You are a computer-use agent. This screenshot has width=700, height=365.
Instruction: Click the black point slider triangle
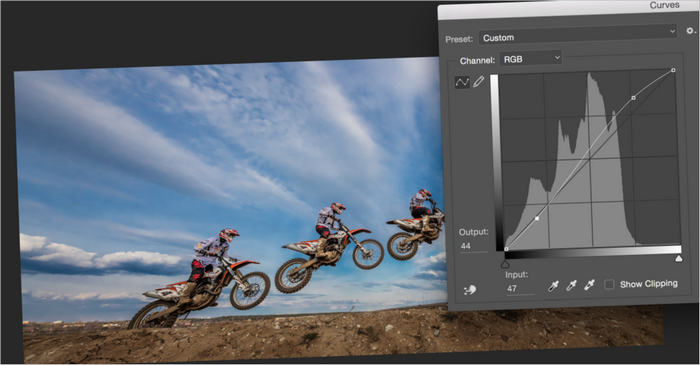coord(505,264)
